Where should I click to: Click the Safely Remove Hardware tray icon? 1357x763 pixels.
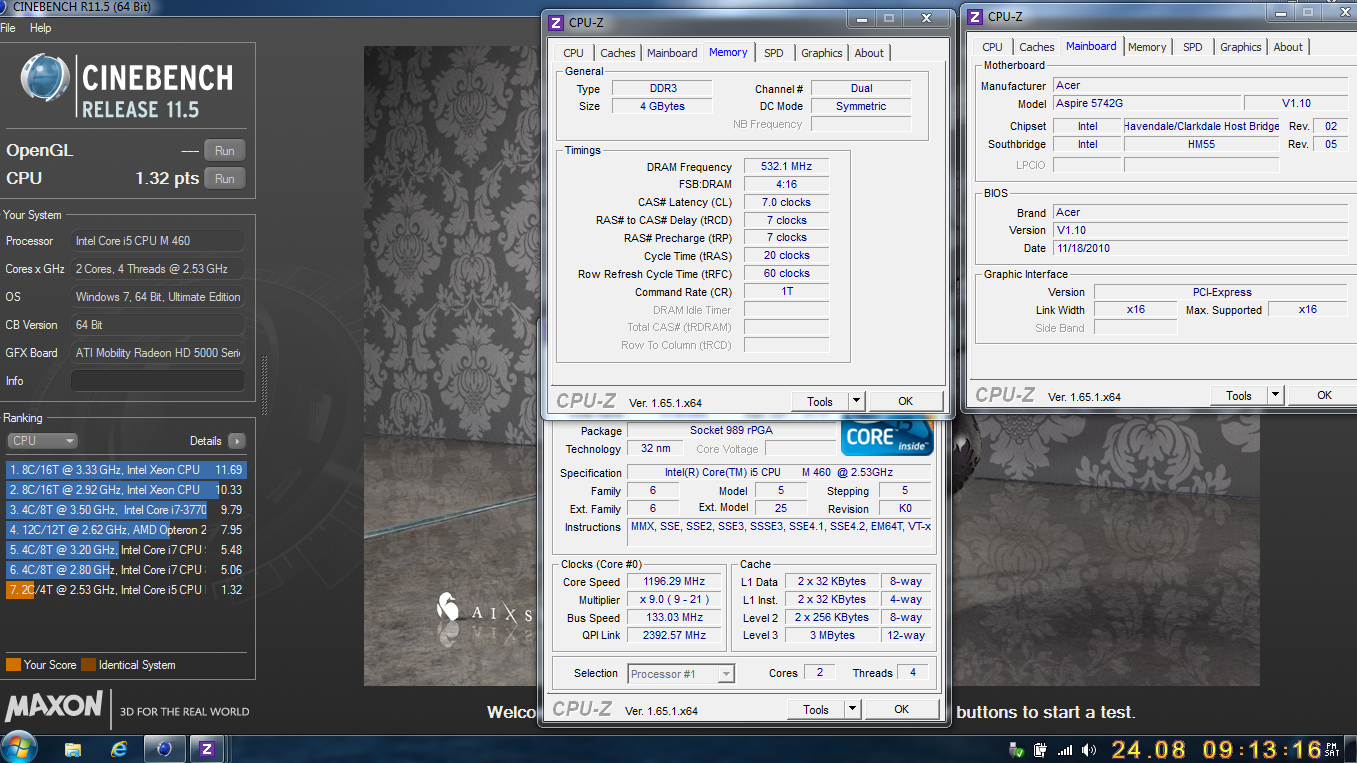1016,749
